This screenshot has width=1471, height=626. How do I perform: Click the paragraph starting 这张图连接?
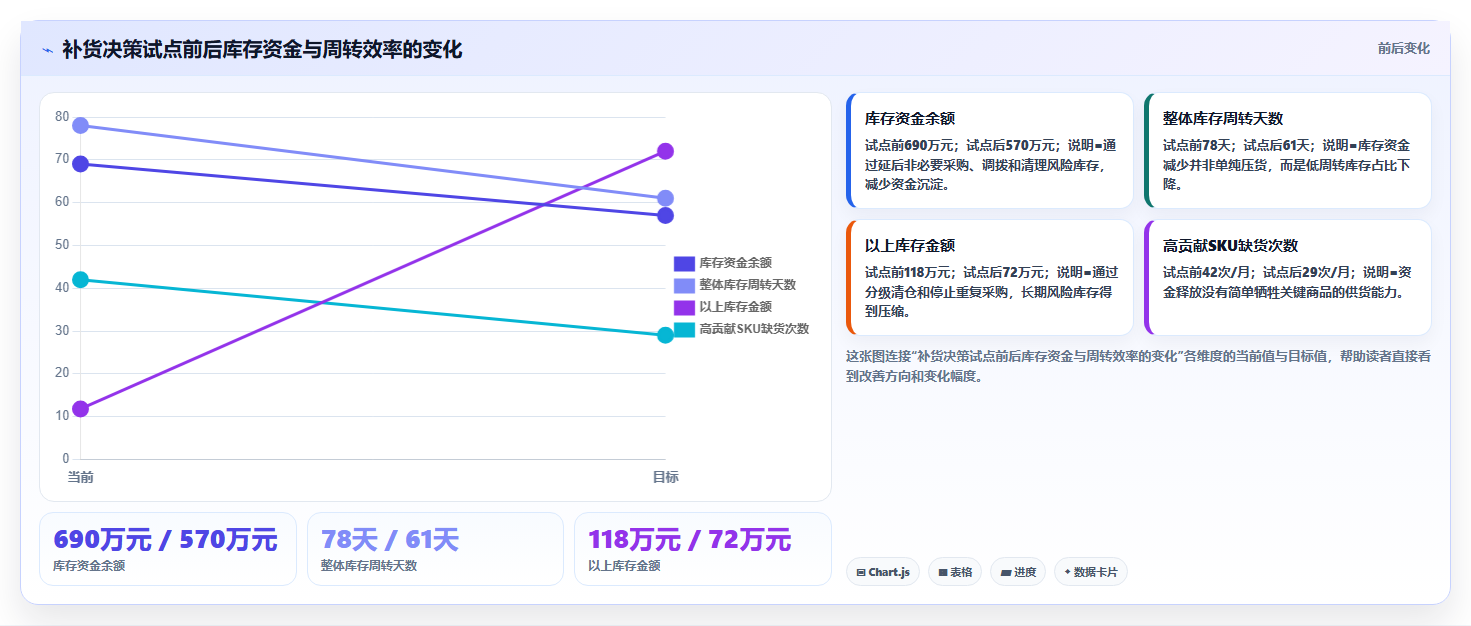coord(1138,366)
